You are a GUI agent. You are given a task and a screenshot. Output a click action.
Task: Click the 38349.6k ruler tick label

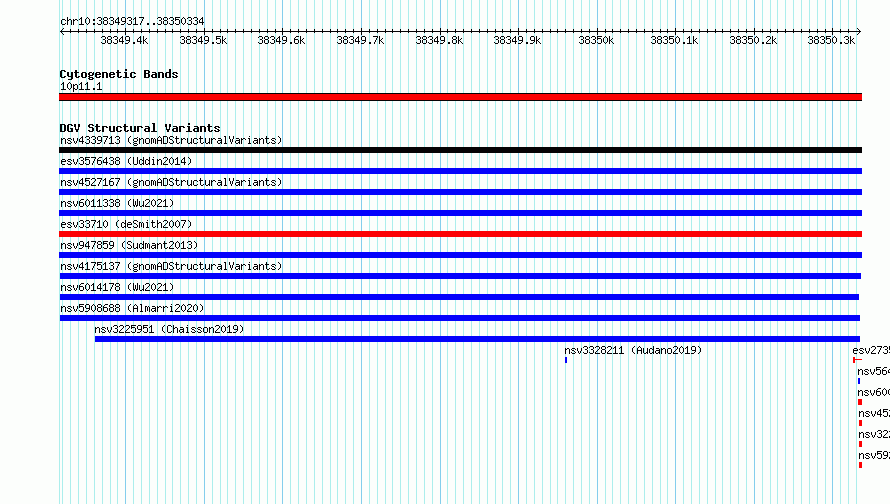click(x=281, y=40)
